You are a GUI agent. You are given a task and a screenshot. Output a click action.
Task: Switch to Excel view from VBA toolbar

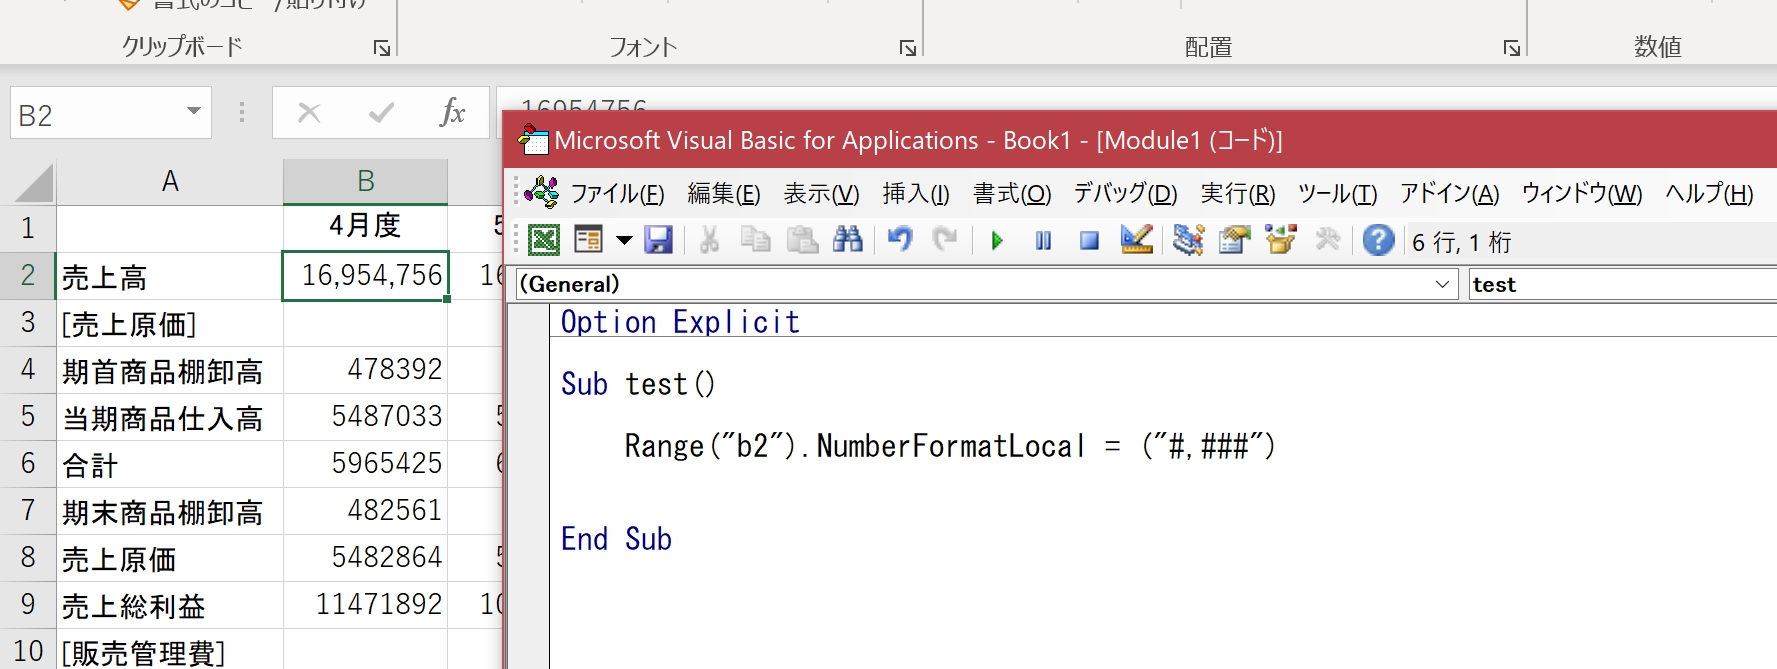pyautogui.click(x=544, y=240)
